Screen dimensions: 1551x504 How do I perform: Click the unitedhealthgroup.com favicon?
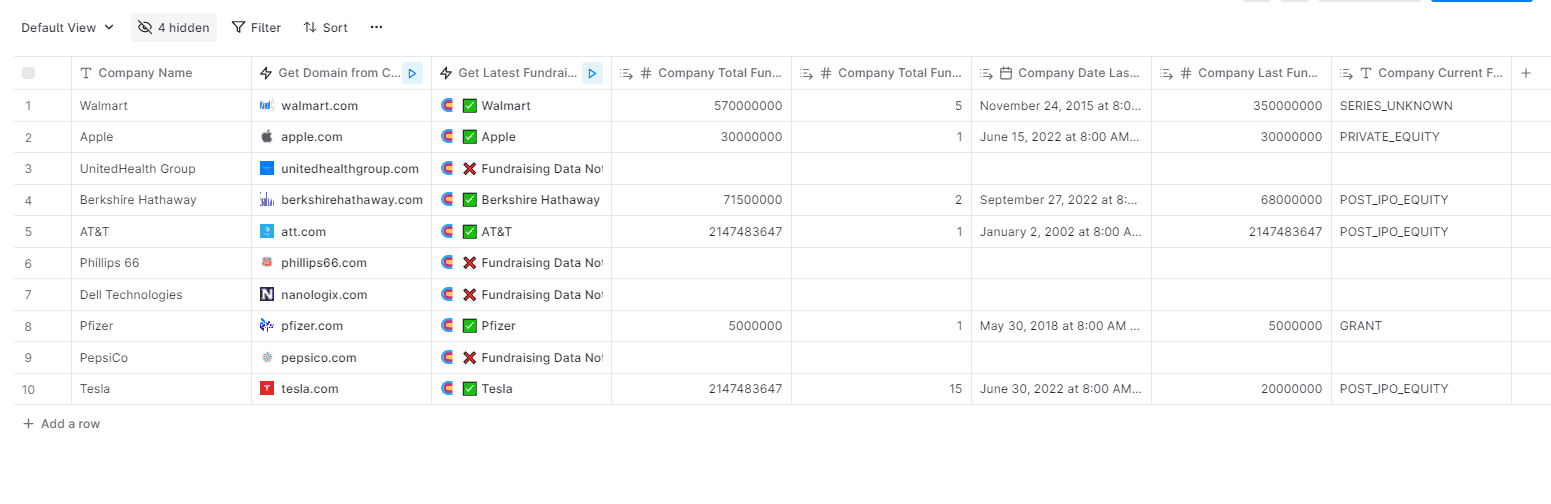pyautogui.click(x=266, y=168)
